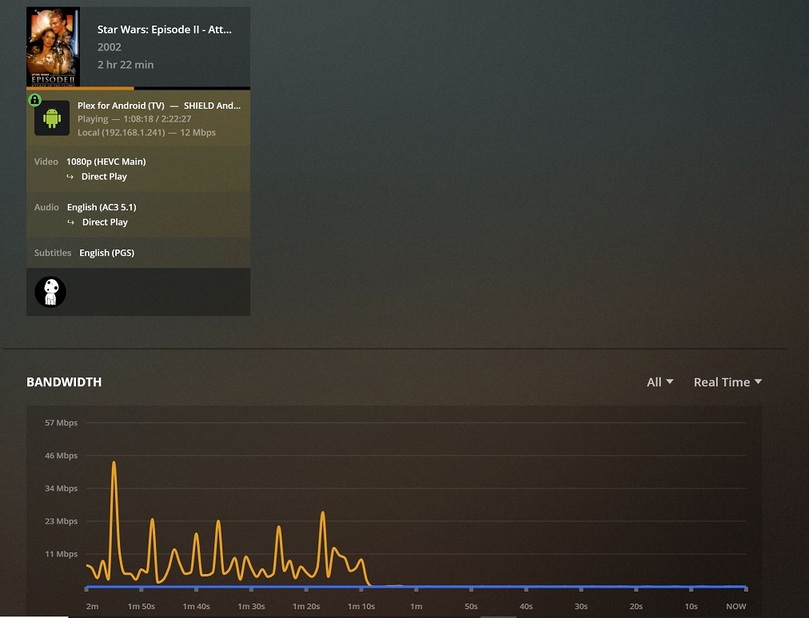Screen dimensions: 809x618
Task: Select the '34 Mbps' axis label
Action: pos(61,489)
